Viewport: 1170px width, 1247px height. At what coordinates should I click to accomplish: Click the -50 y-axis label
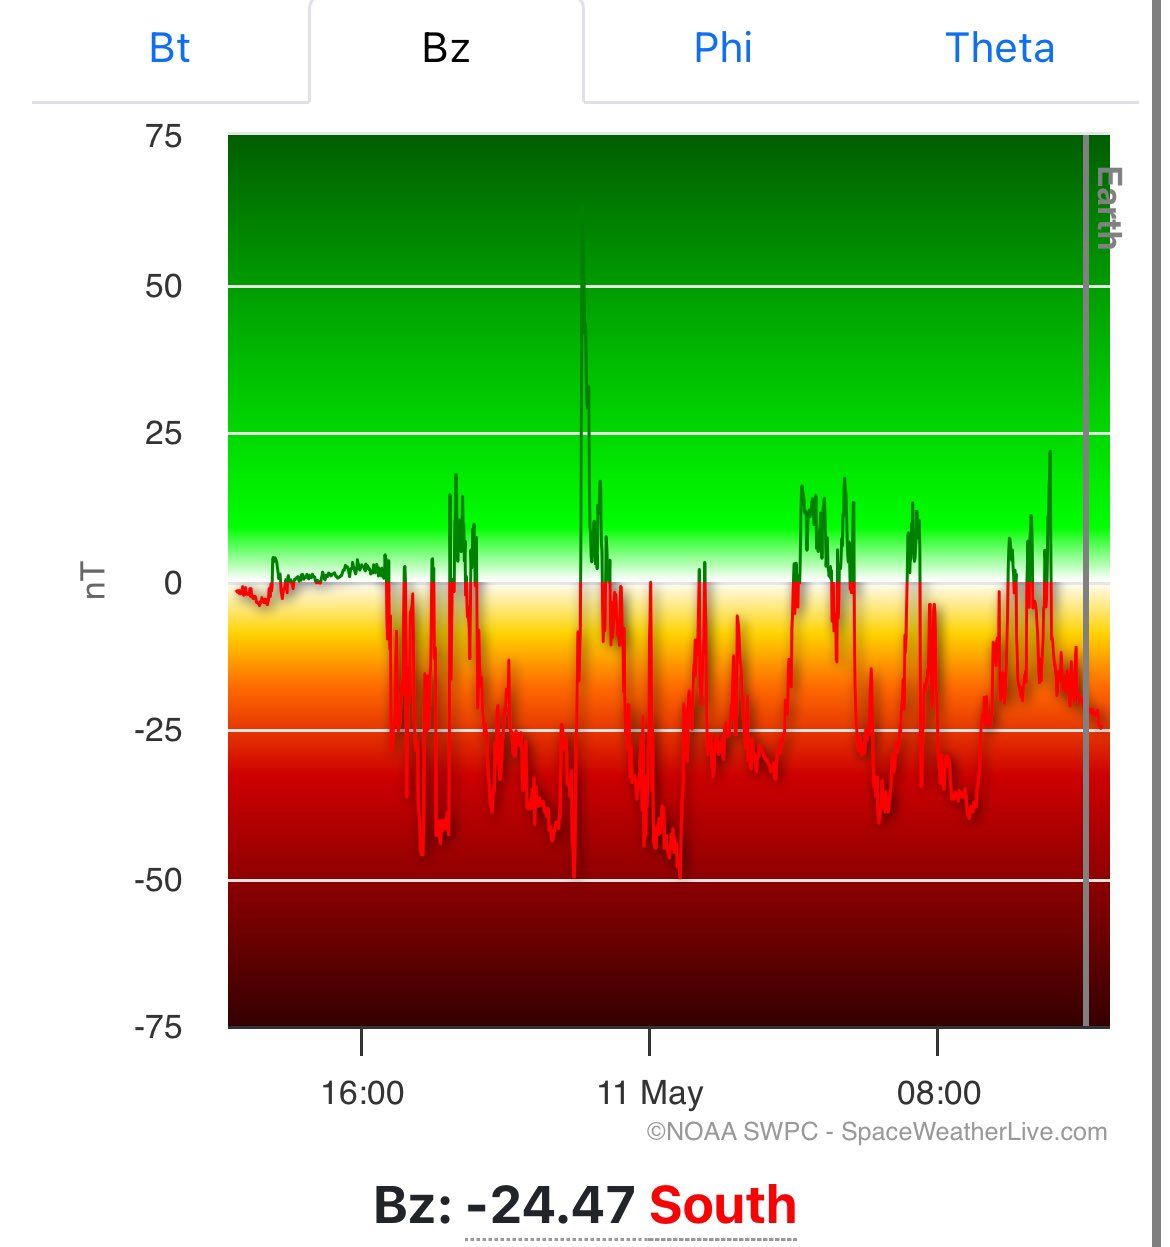pyautogui.click(x=158, y=880)
